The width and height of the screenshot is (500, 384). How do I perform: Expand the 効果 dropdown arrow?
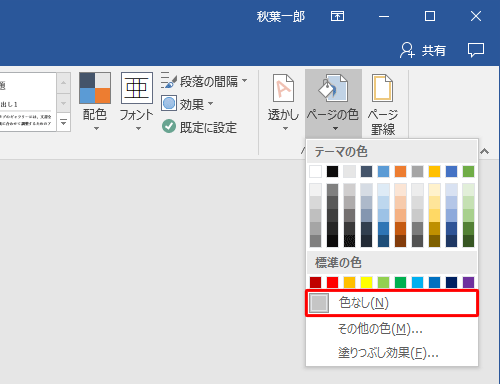[x=210, y=103]
